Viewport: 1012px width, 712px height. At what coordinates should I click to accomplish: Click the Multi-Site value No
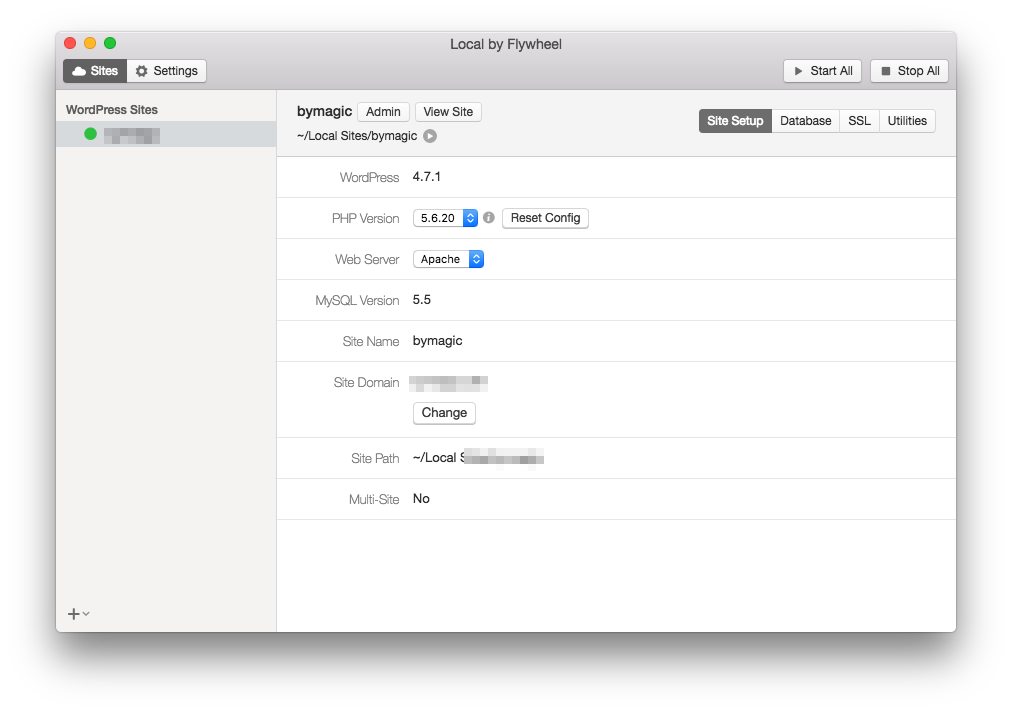pos(421,499)
